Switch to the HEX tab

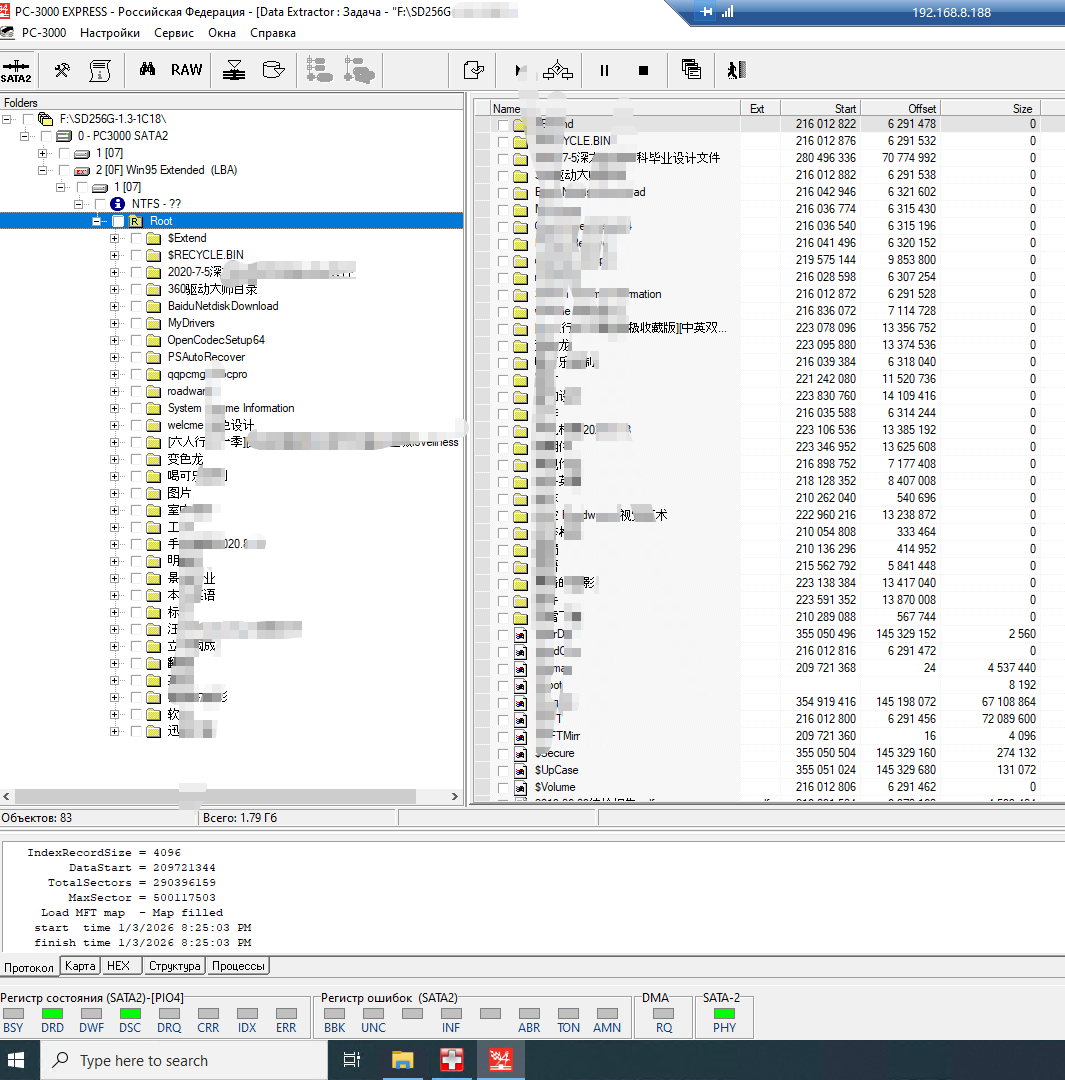point(118,966)
